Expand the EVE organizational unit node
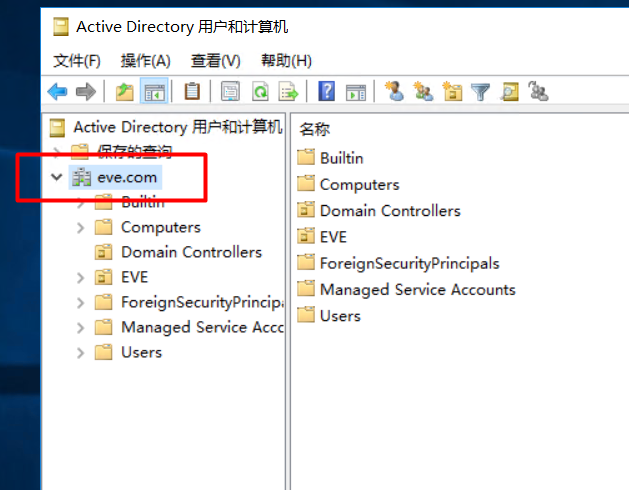The image size is (629, 490). (81, 278)
